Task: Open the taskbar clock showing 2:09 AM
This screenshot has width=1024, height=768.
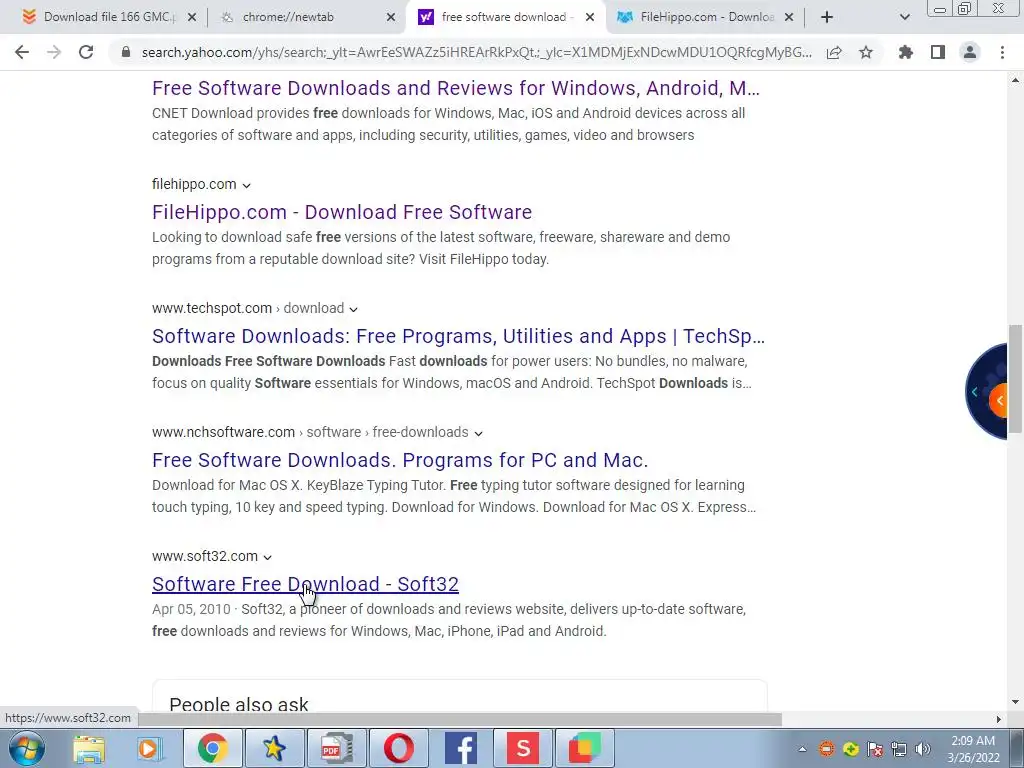Action: click(974, 749)
